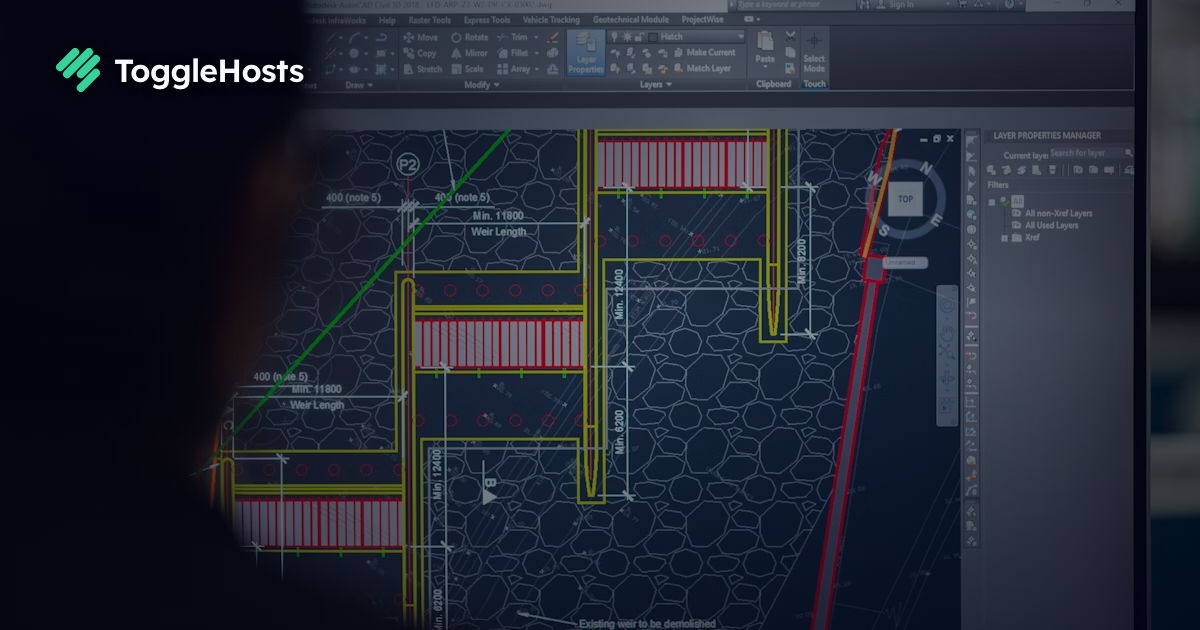
Task: Choose the Fillet tool
Action: click(x=512, y=53)
